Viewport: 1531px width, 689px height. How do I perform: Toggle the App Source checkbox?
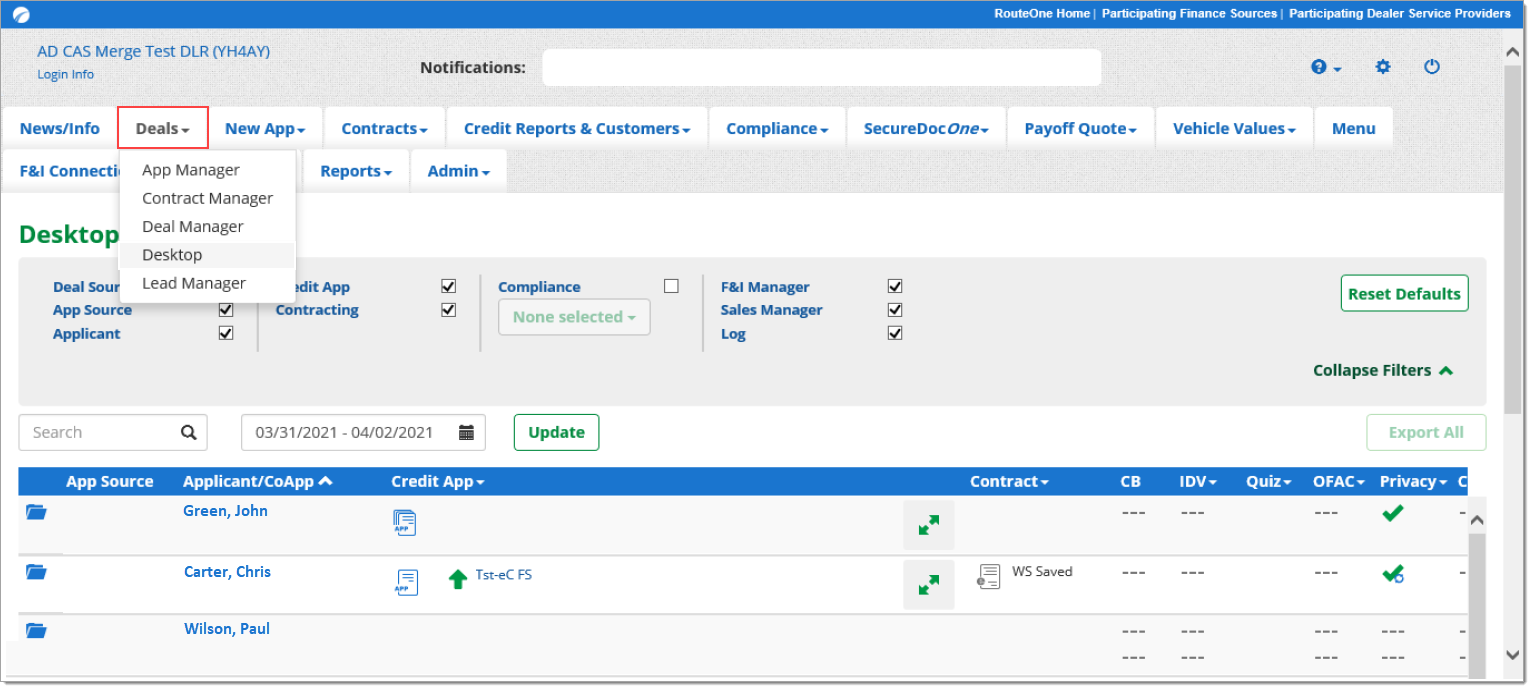226,310
